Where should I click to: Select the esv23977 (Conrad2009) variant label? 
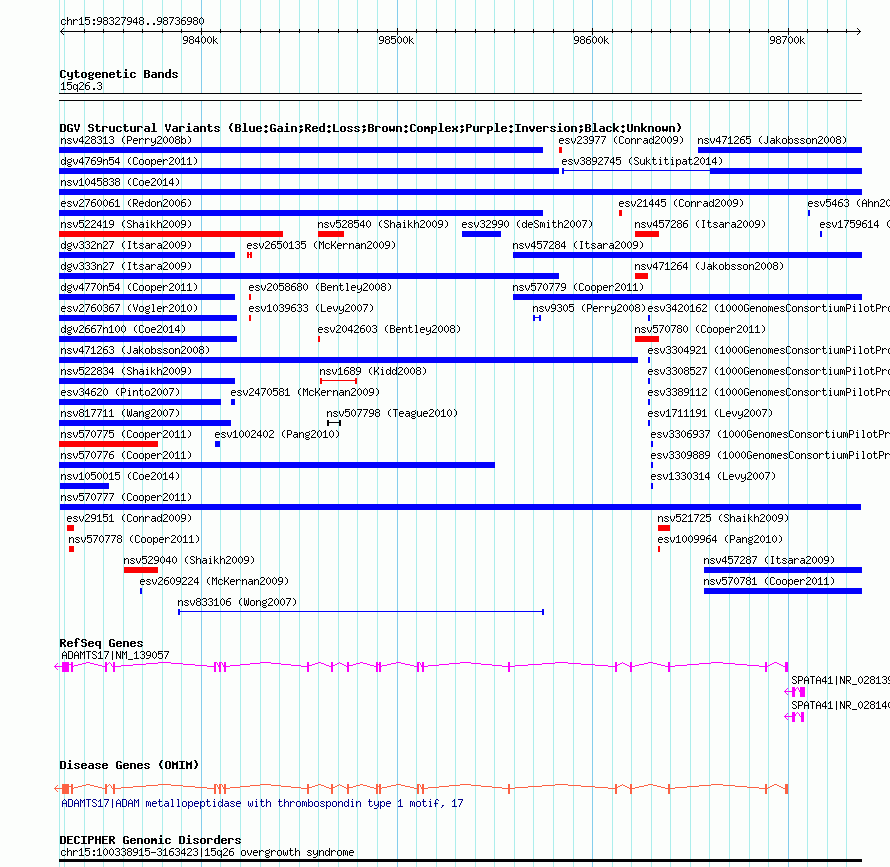click(621, 140)
